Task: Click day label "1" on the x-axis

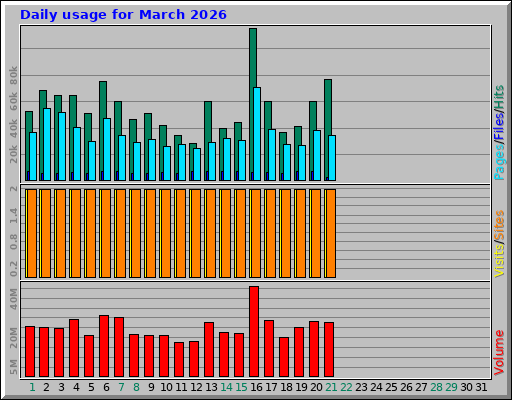Action: click(32, 387)
